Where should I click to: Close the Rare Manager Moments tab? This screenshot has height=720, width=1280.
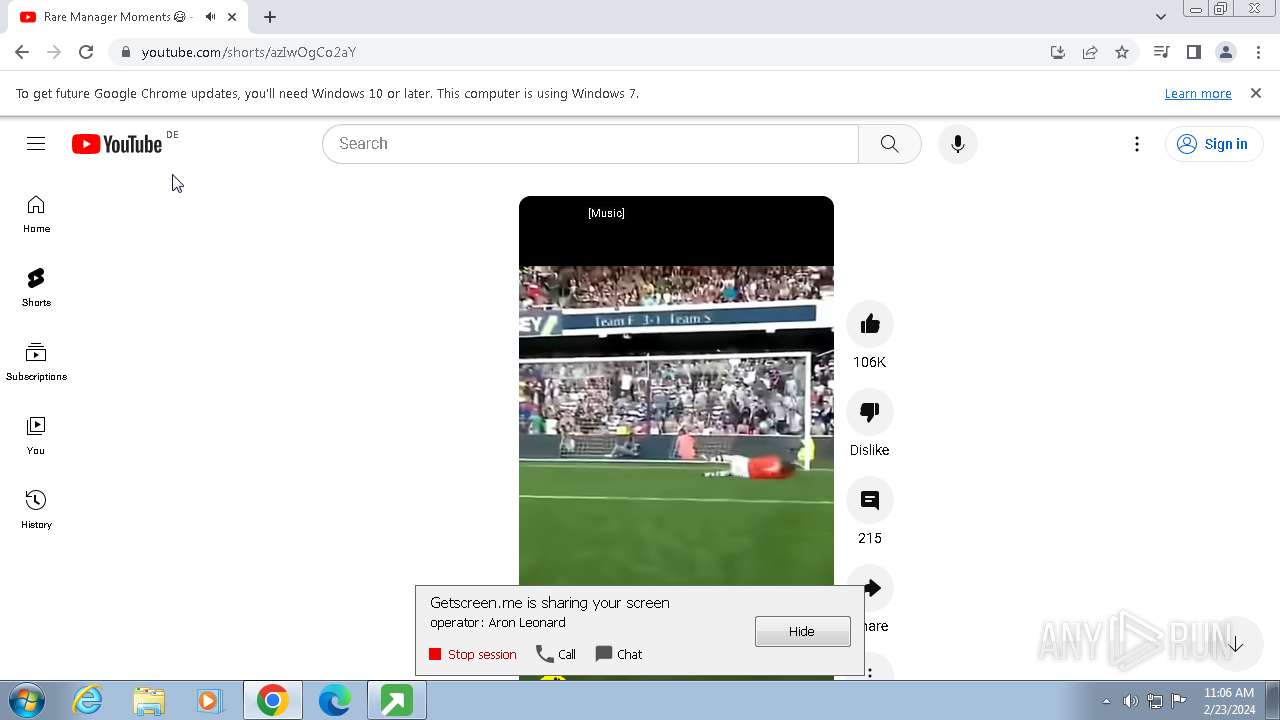(x=233, y=17)
